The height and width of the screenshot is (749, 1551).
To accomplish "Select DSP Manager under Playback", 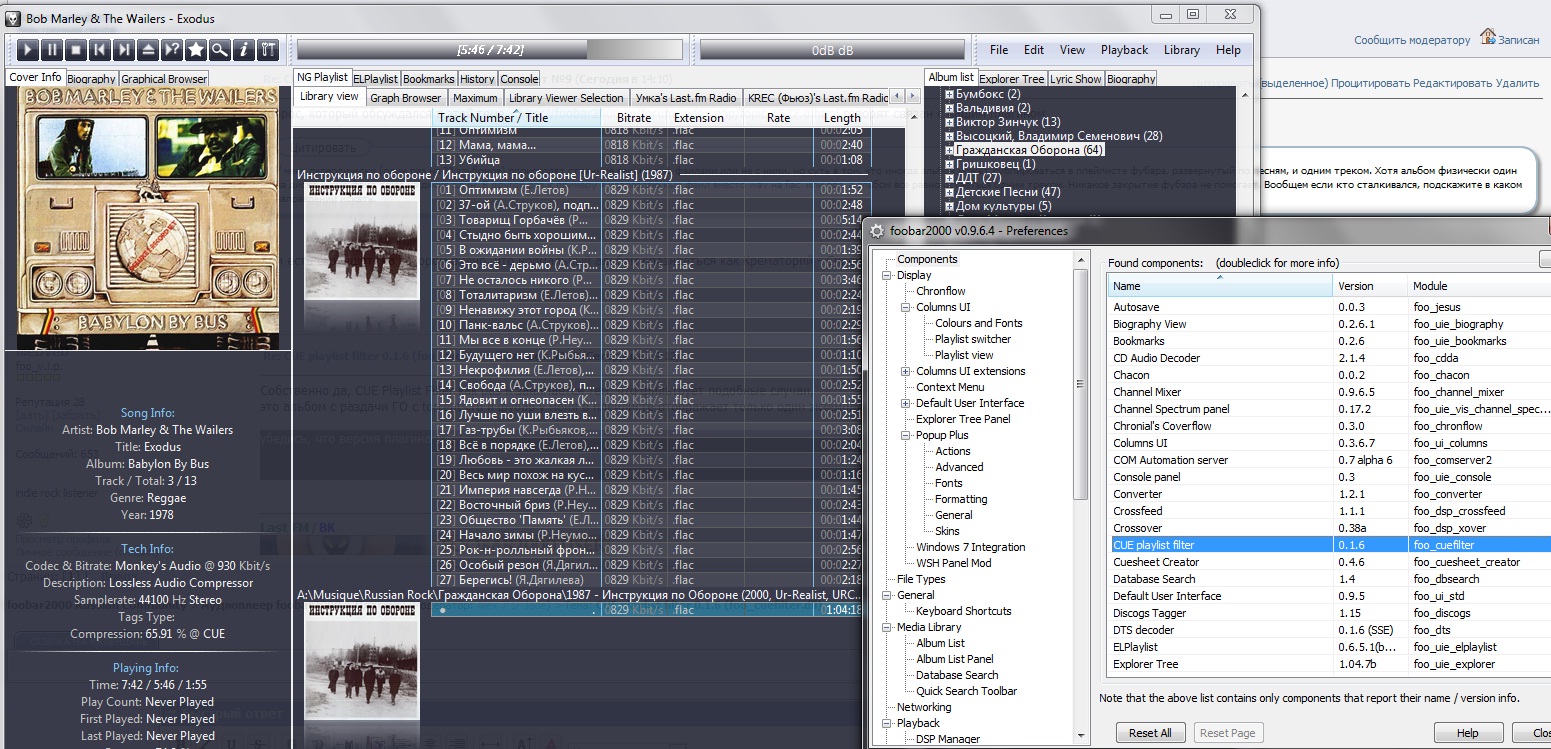I will [948, 739].
